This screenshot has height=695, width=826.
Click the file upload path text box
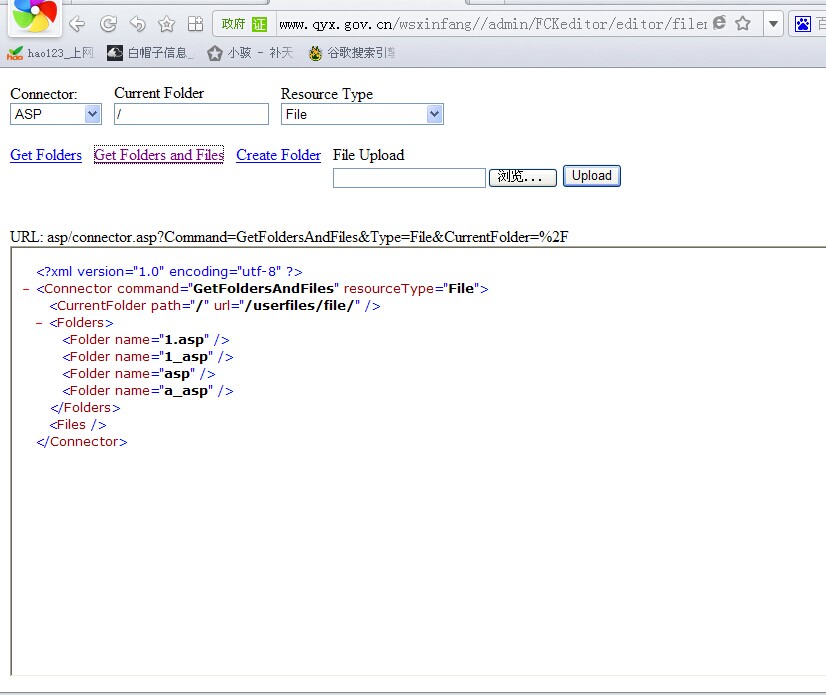pyautogui.click(x=409, y=178)
